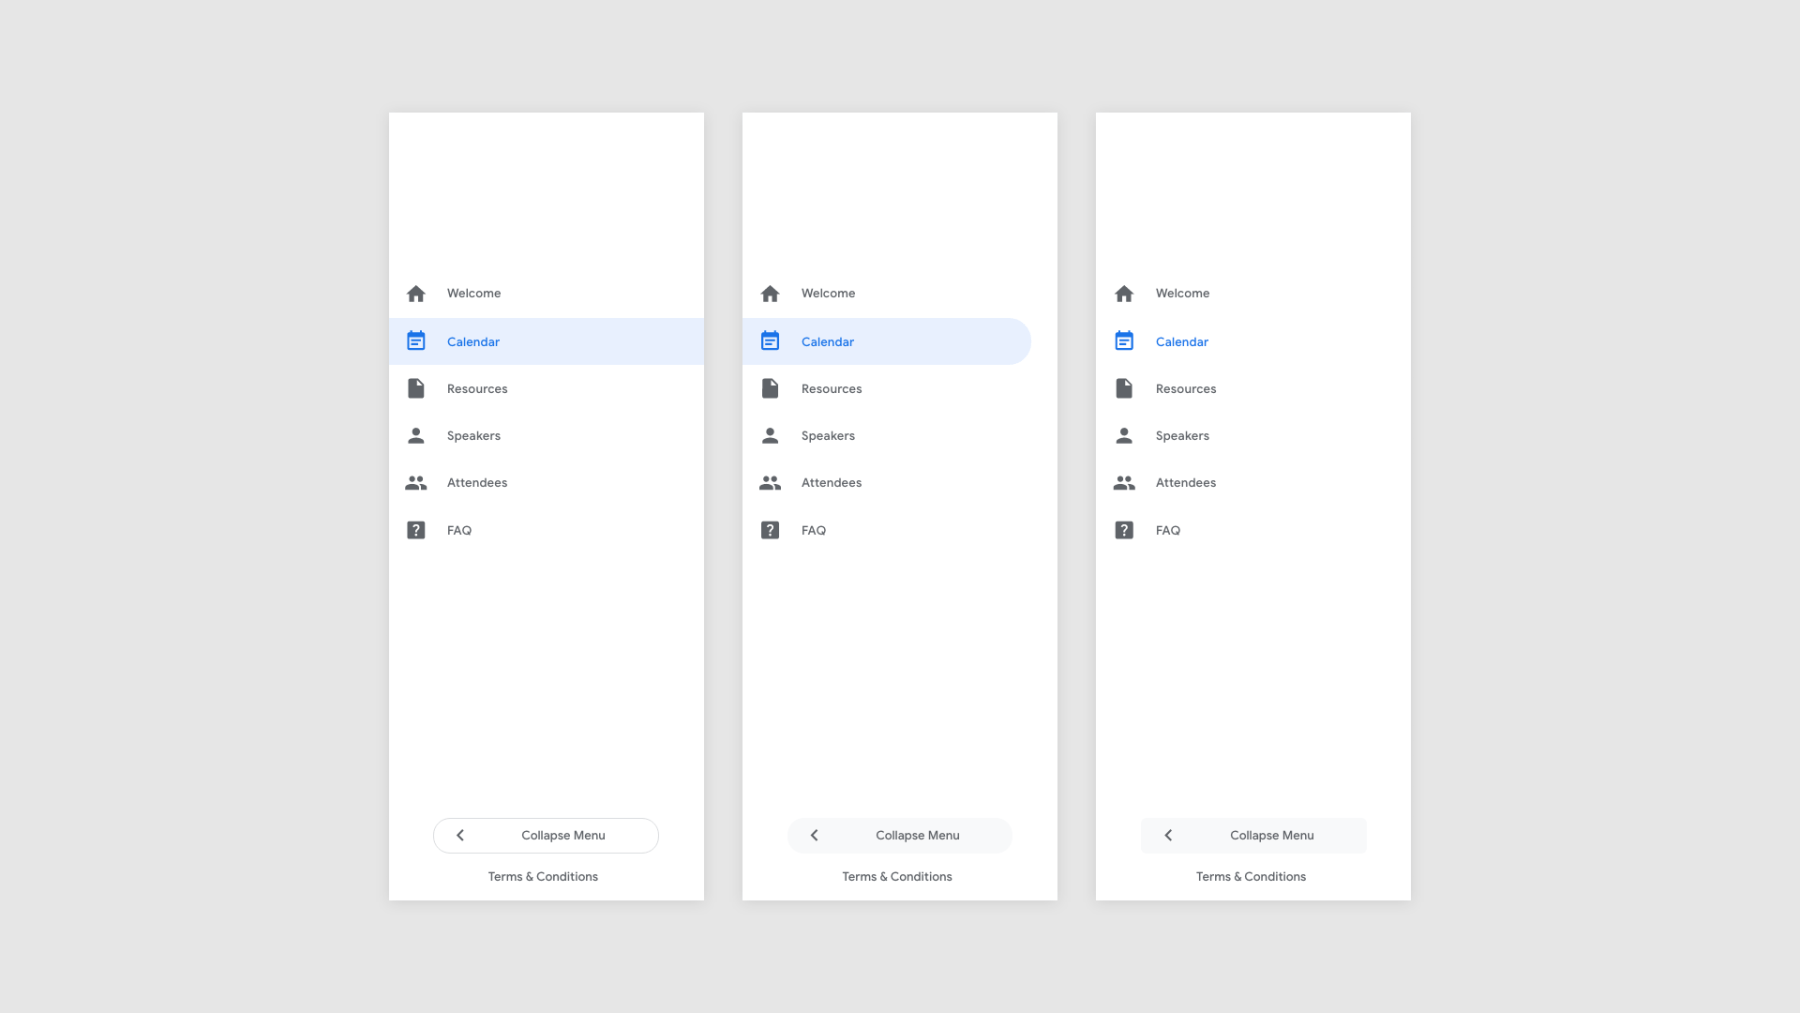Click the Attendees group icon
1800x1013 pixels.
pyautogui.click(x=416, y=482)
